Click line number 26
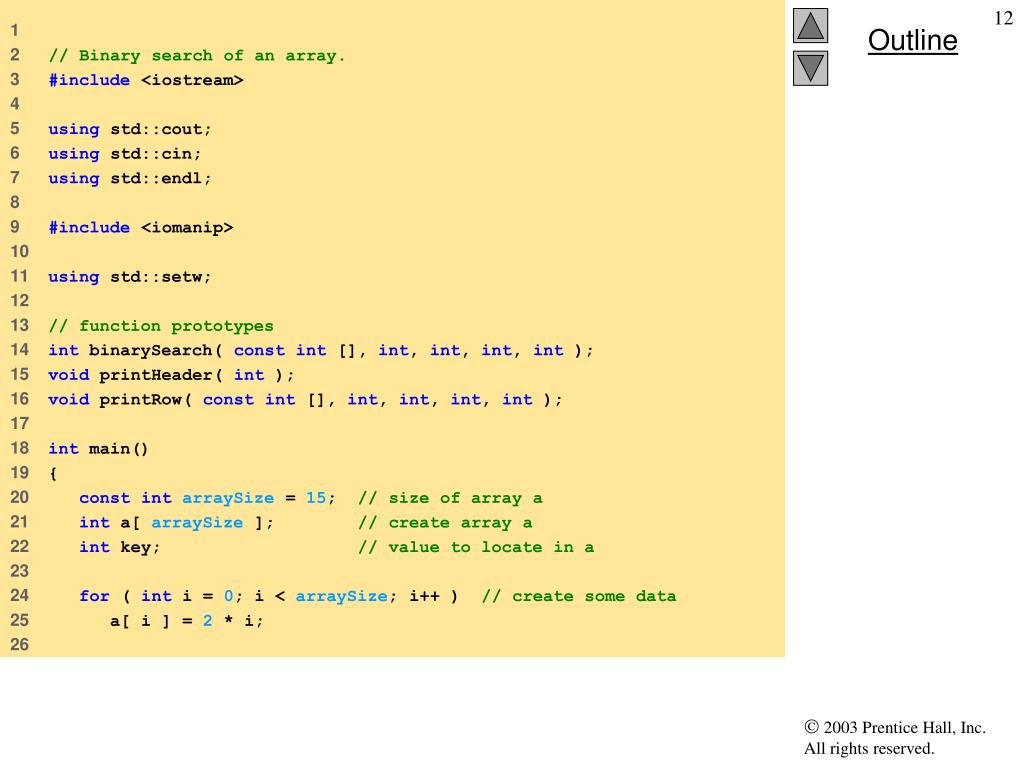 click(20, 645)
